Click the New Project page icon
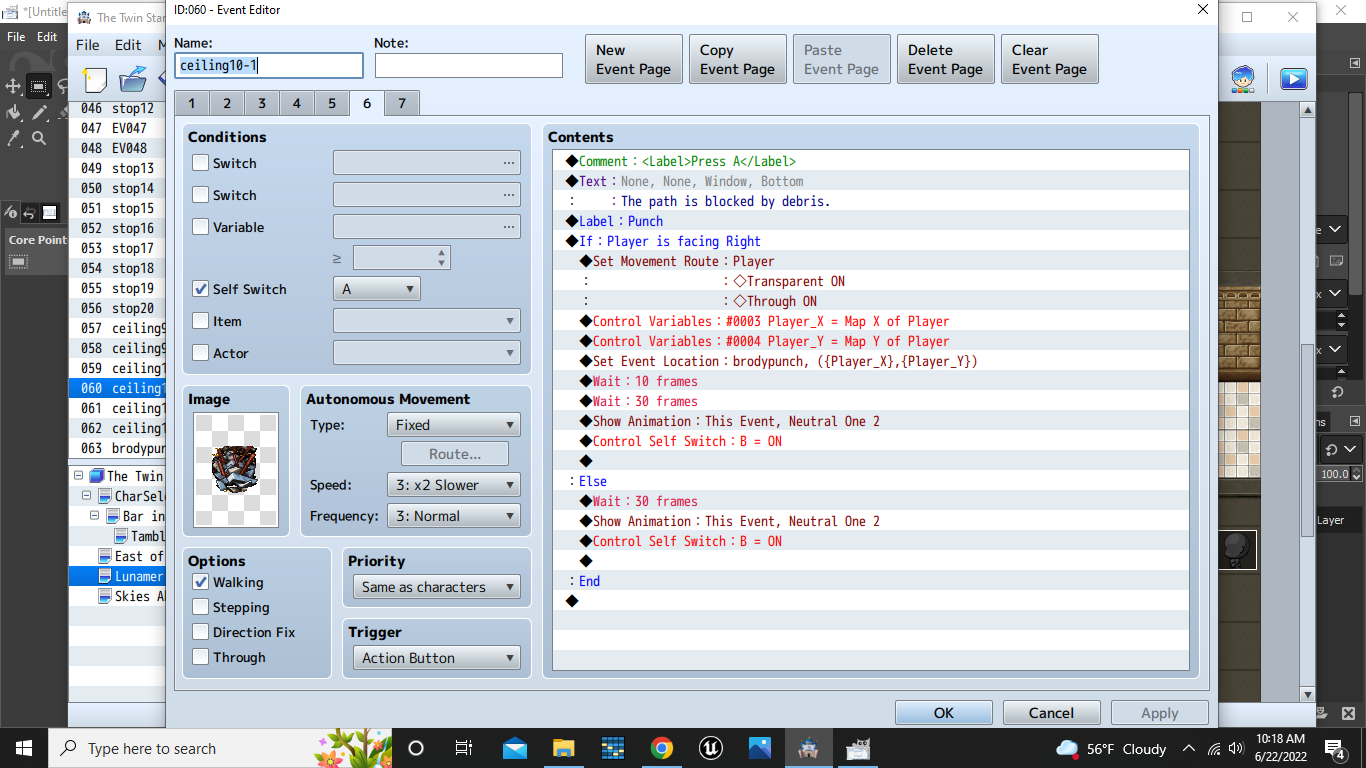This screenshot has width=1366, height=768. tap(94, 80)
